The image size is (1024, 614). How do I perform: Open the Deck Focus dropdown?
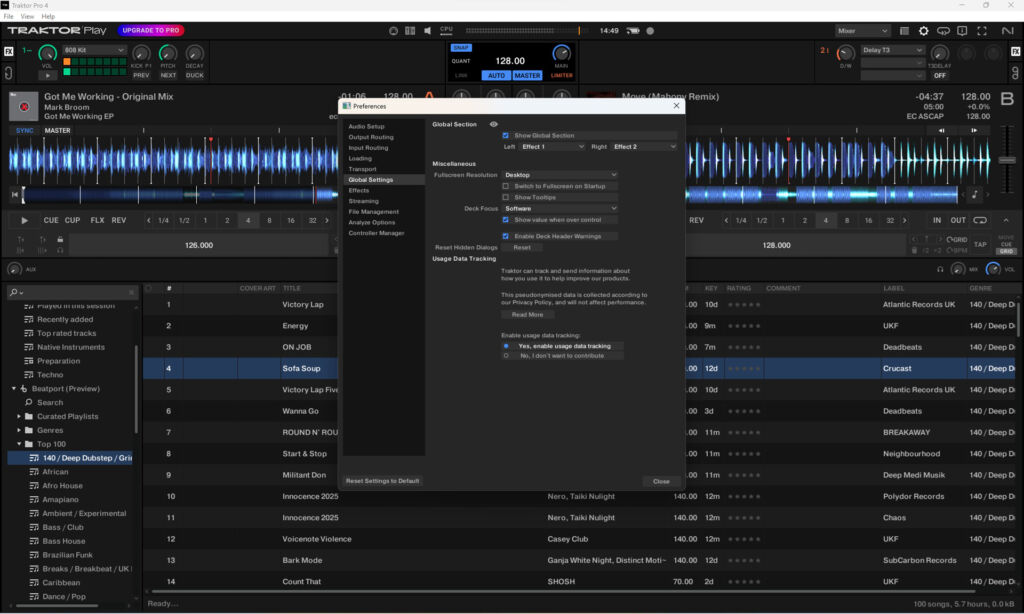click(x=560, y=208)
